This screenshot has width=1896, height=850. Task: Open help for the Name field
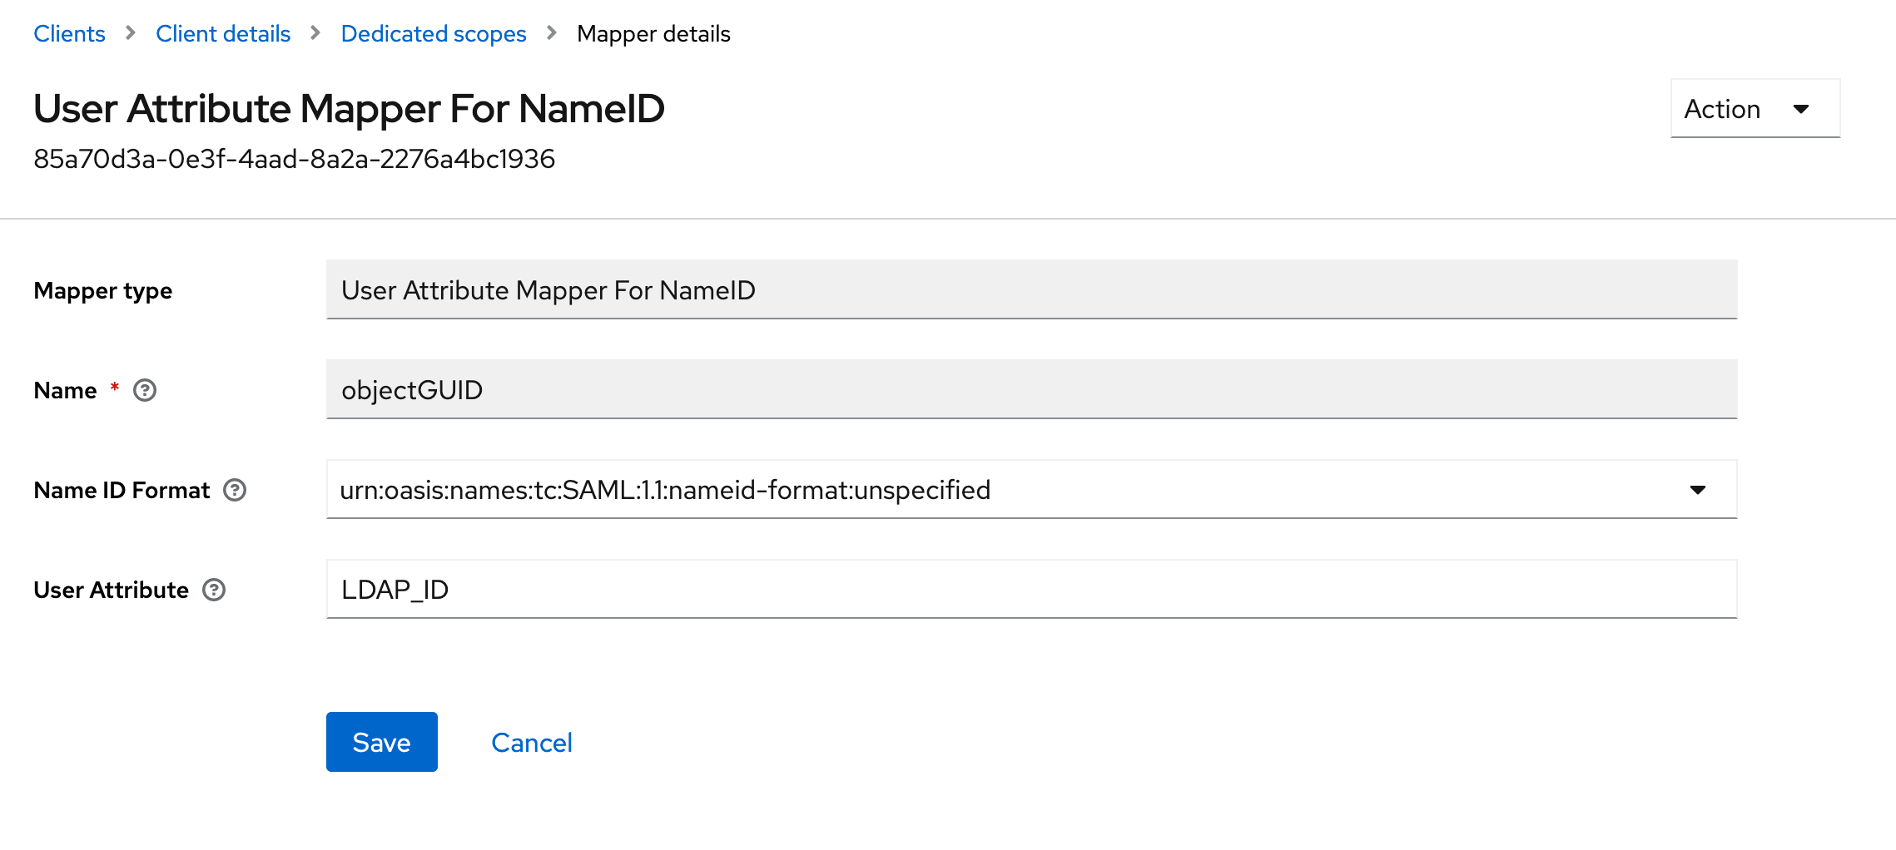145,390
